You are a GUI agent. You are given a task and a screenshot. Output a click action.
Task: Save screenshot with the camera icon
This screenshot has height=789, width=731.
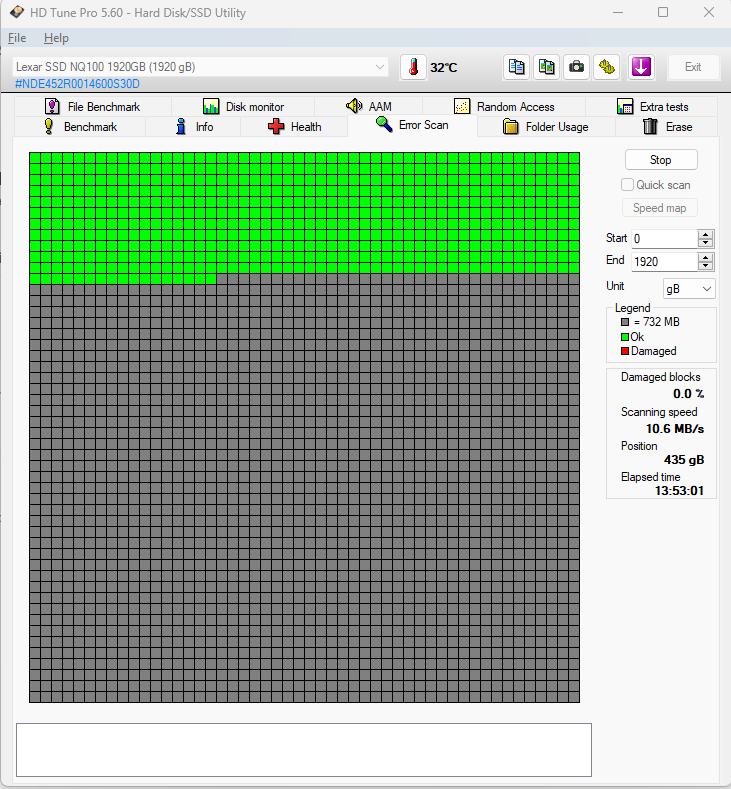(577, 67)
